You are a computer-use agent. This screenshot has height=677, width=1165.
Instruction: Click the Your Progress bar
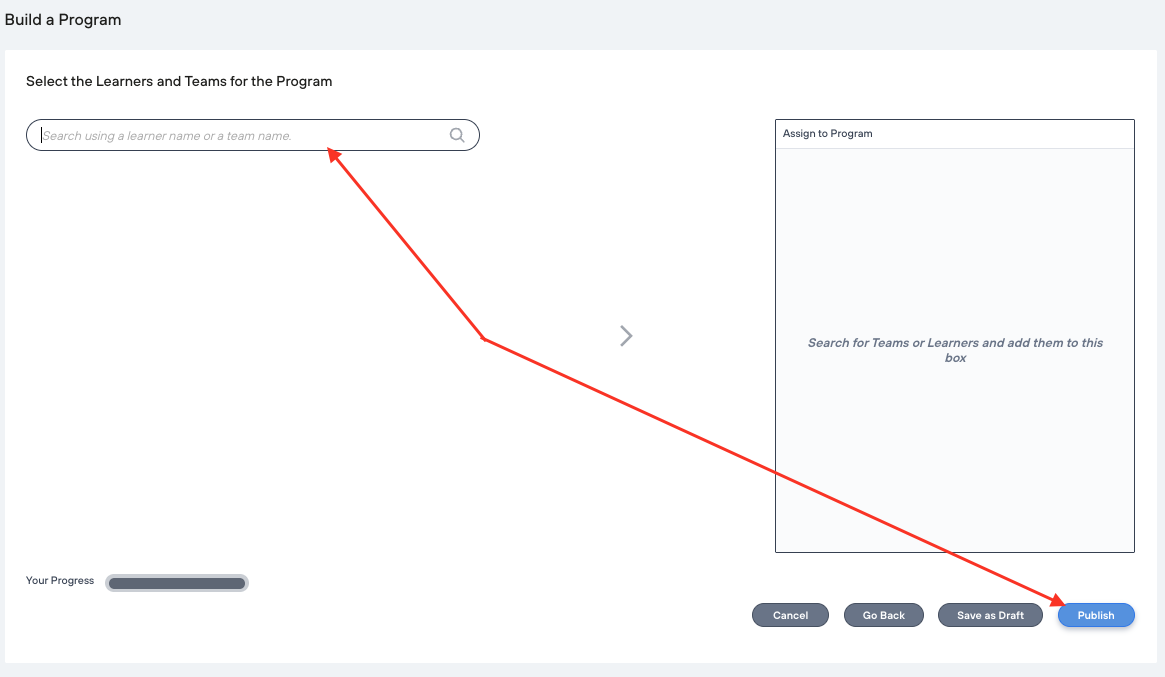coord(177,583)
